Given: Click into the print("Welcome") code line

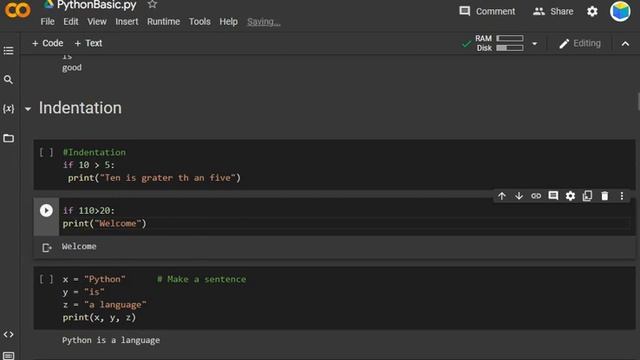Looking at the screenshot, I should 104,224.
